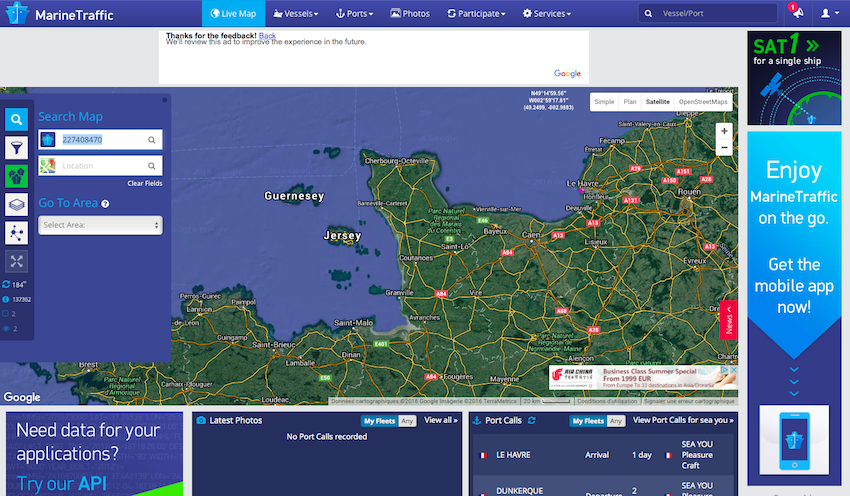Toggle the 'Any' option in Port Calls
This screenshot has height=496, width=850.
616,421
